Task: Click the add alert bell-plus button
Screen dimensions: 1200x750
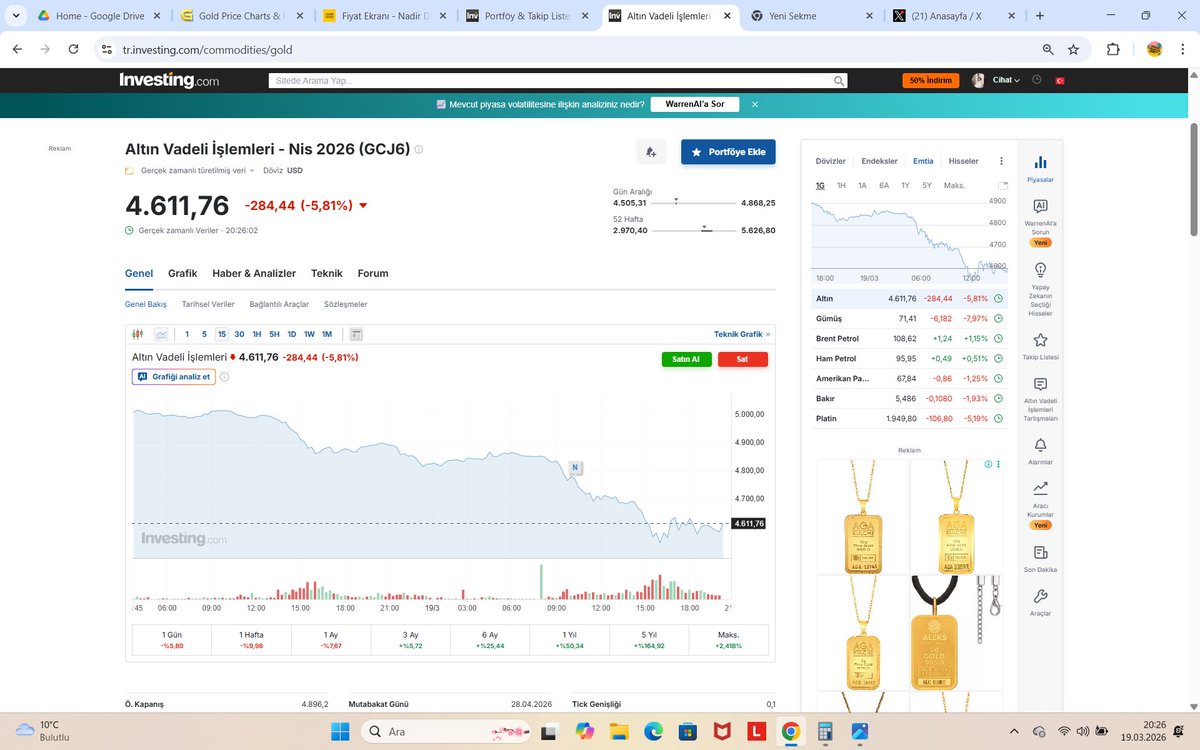Action: (x=651, y=152)
